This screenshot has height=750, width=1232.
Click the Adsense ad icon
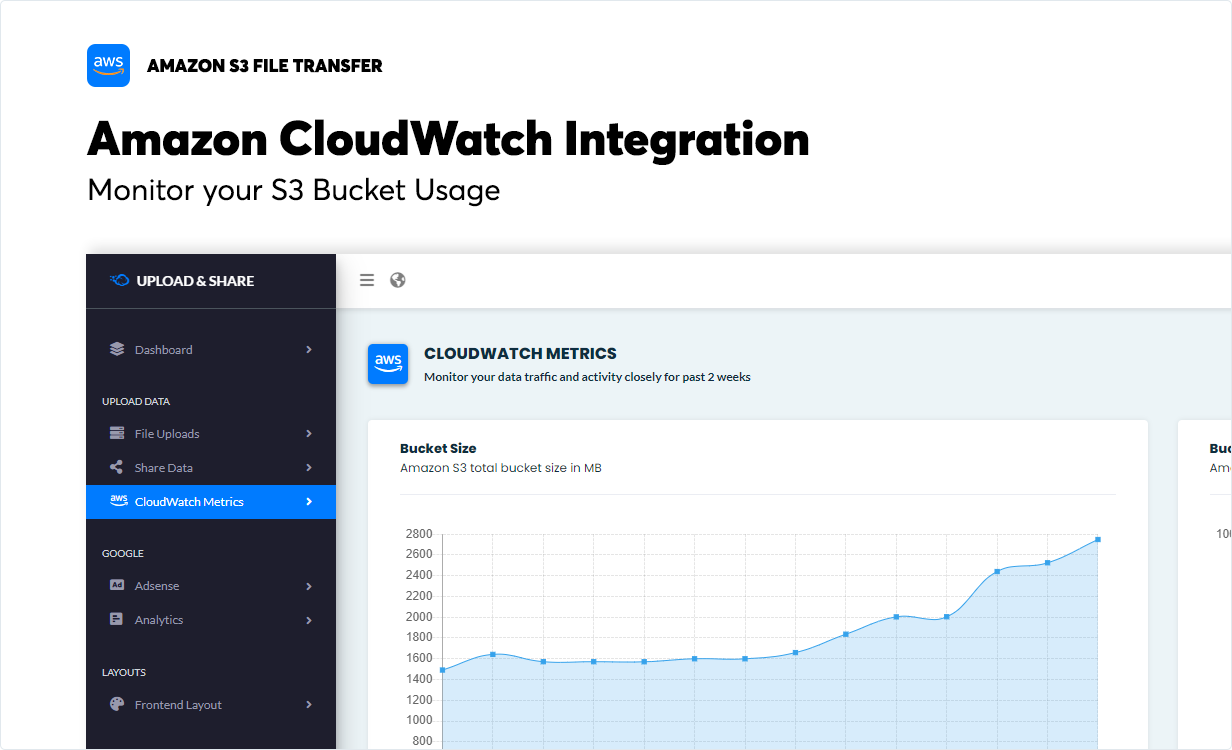point(117,585)
